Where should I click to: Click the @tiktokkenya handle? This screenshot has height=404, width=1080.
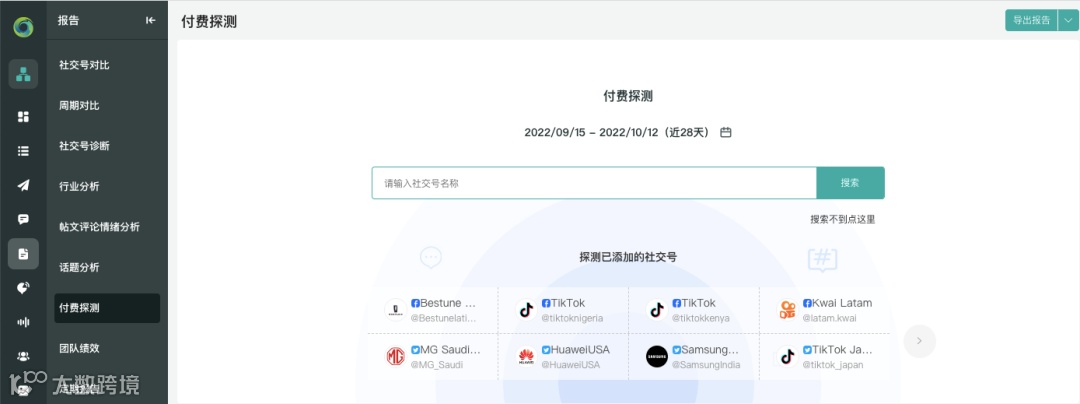click(700, 318)
